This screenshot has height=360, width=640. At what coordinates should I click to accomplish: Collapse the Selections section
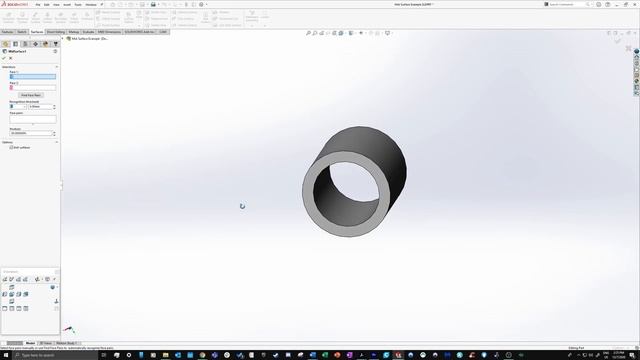tap(57, 67)
